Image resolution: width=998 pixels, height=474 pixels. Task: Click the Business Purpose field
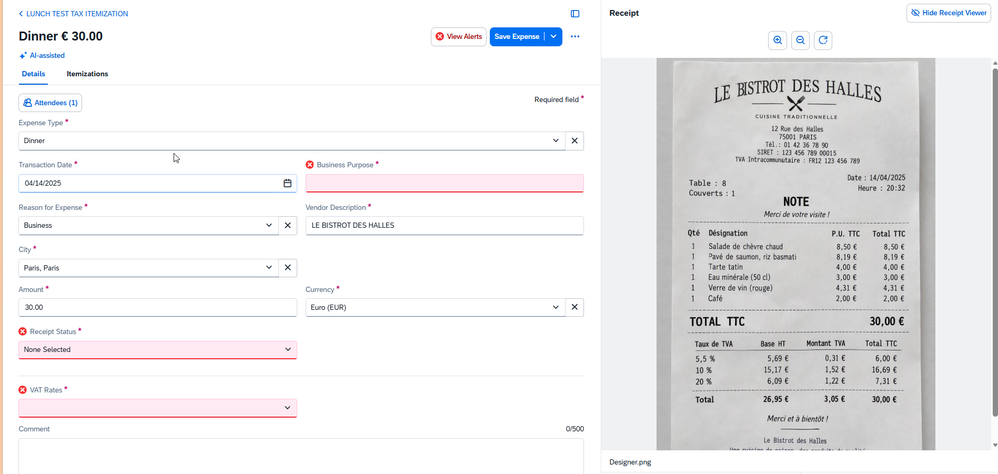[x=444, y=183]
